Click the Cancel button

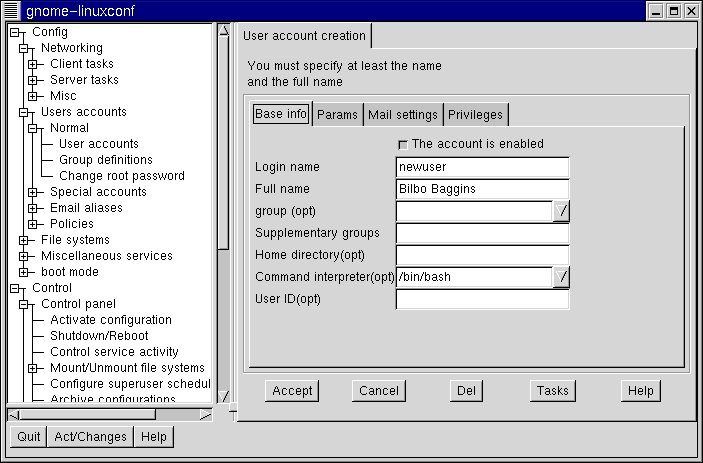(379, 391)
